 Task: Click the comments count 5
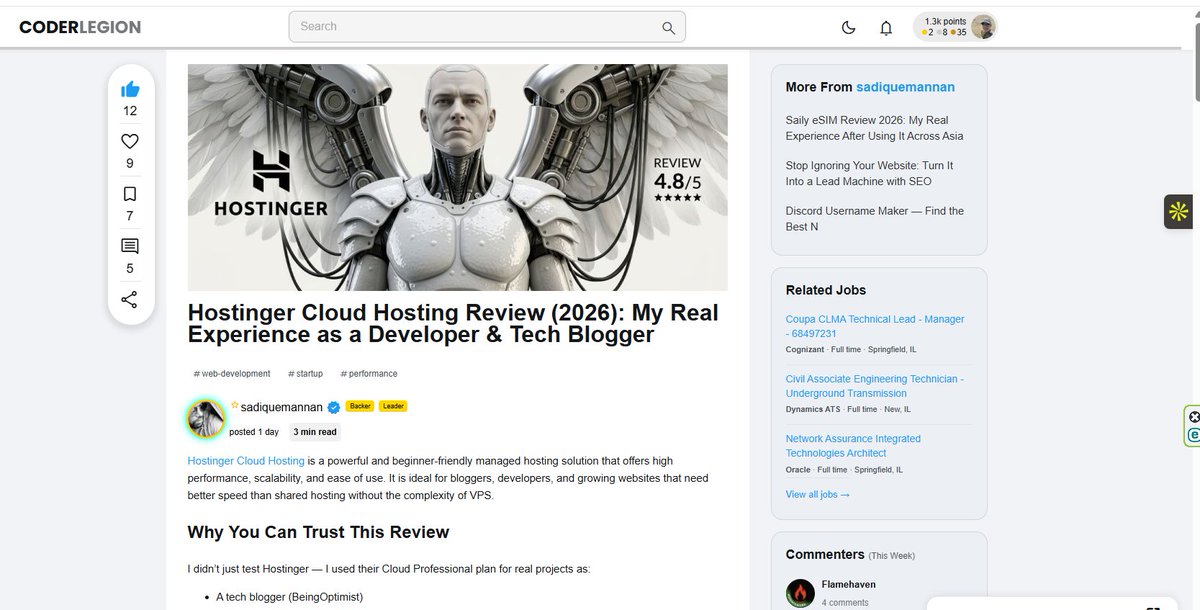pyautogui.click(x=129, y=268)
